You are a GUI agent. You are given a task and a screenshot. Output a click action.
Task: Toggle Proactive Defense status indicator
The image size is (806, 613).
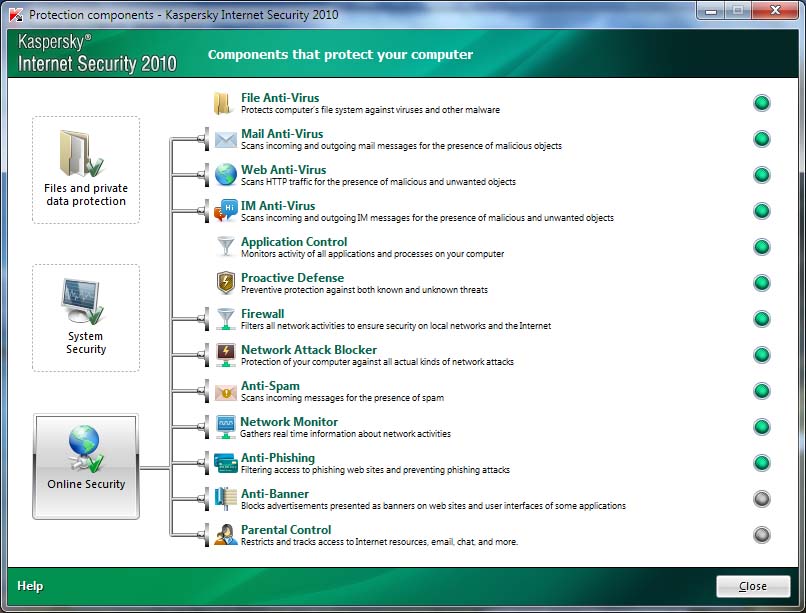tap(762, 283)
